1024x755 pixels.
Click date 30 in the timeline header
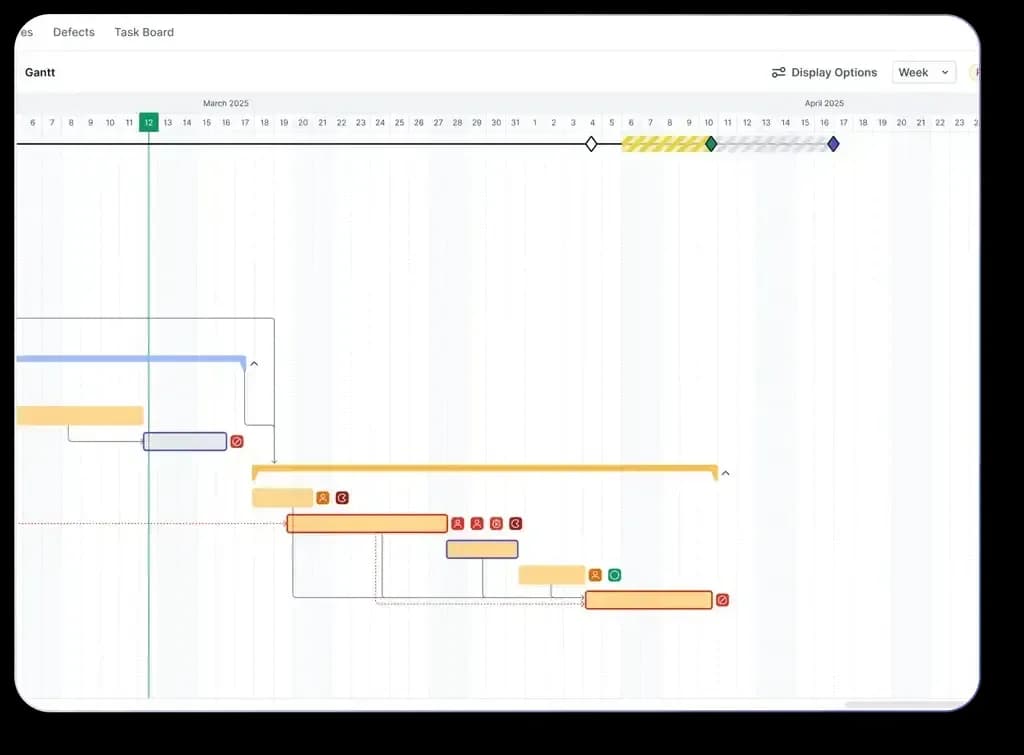click(x=496, y=122)
